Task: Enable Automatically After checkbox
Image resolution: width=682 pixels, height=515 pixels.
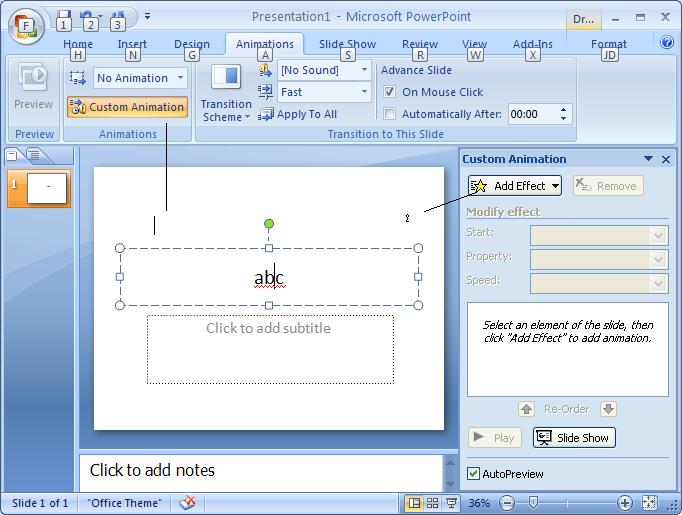Action: (390, 114)
